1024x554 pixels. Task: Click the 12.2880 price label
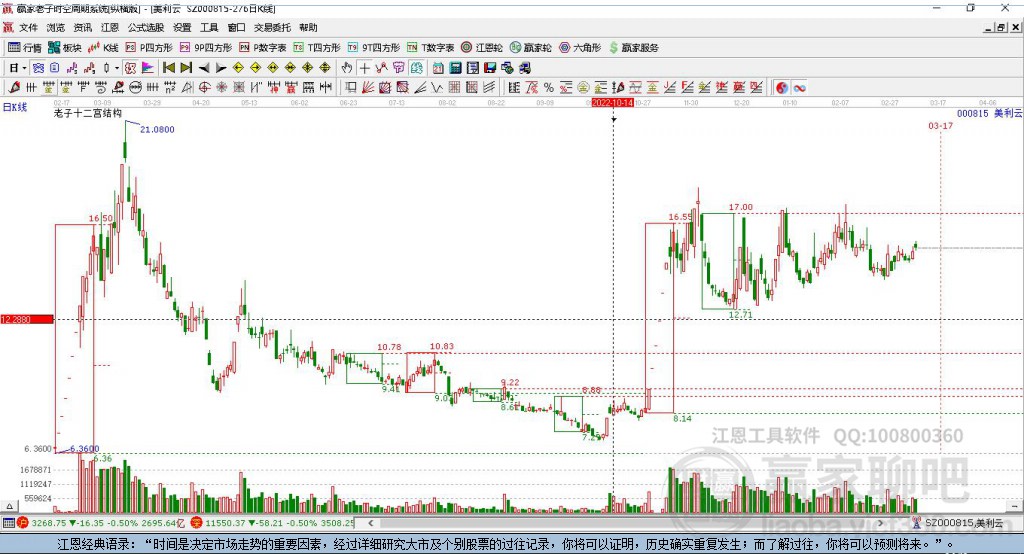point(27,319)
